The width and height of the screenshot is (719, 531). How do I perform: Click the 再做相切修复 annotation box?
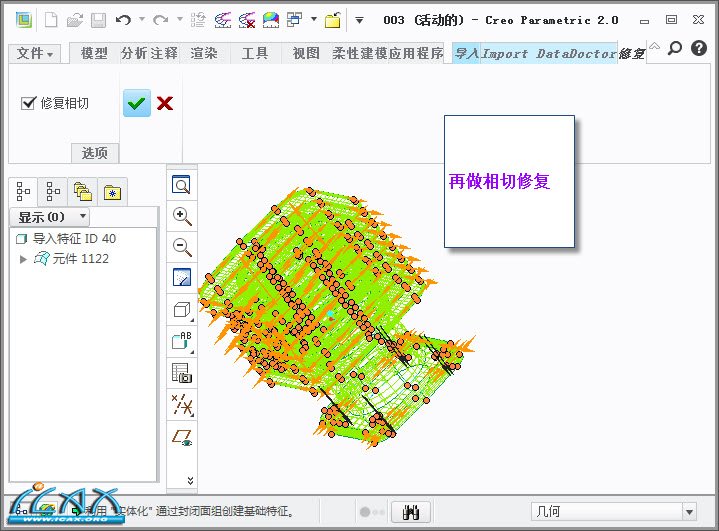(x=509, y=182)
